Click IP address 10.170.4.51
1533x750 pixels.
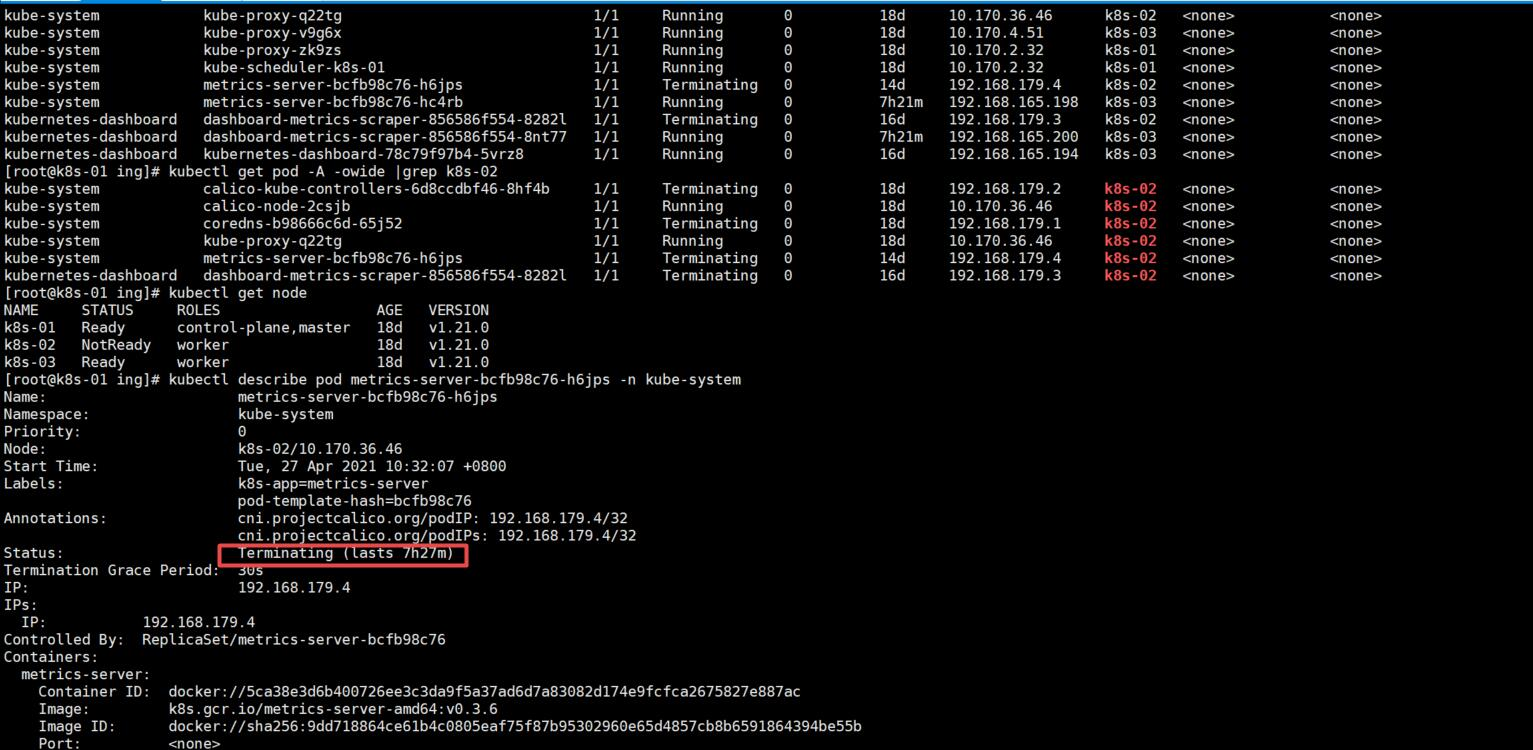[996, 33]
